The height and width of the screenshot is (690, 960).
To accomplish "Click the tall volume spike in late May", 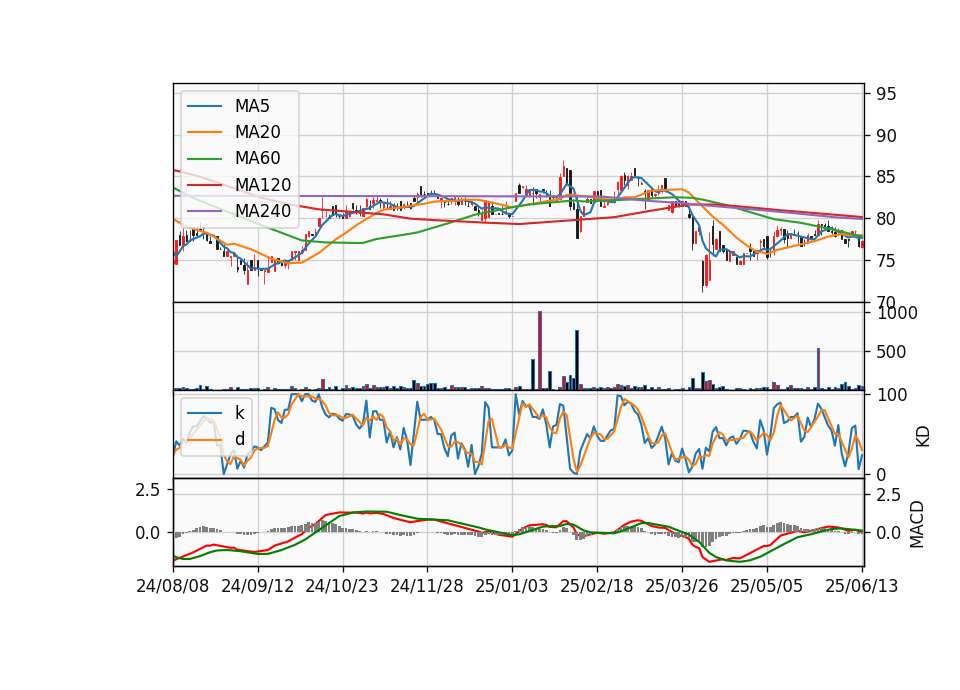I will click(819, 369).
